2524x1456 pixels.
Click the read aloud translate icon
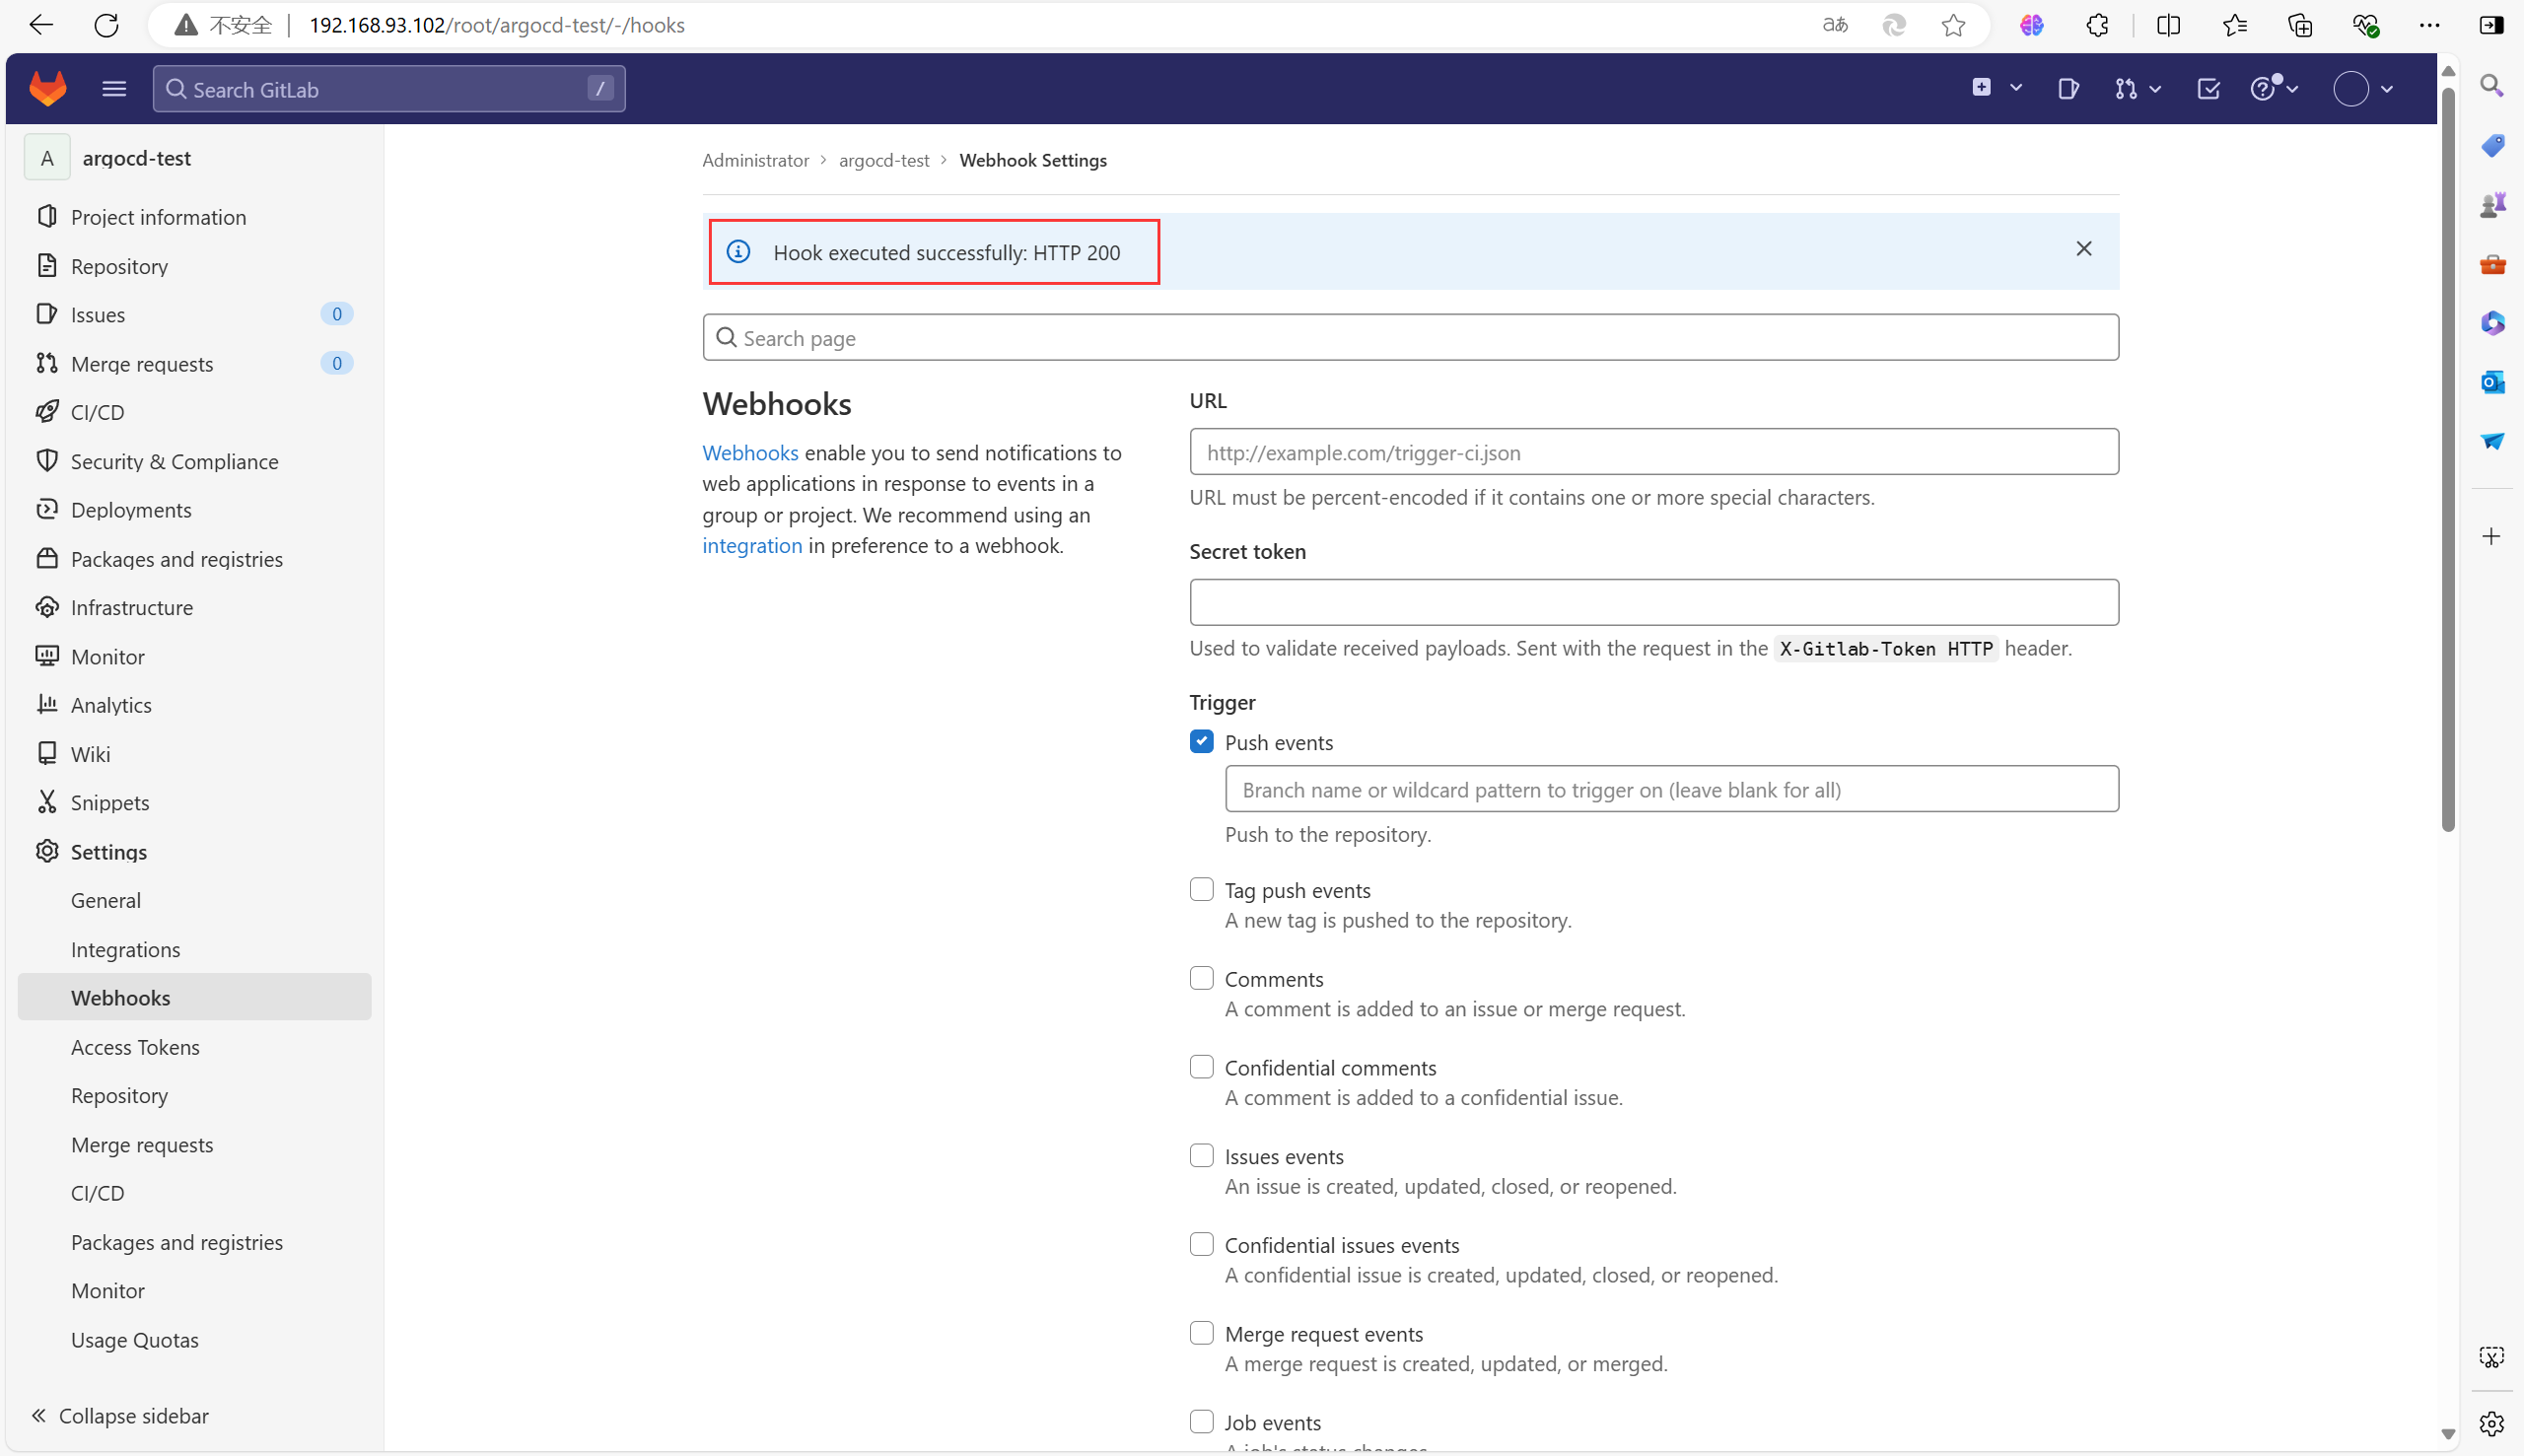coord(1834,25)
